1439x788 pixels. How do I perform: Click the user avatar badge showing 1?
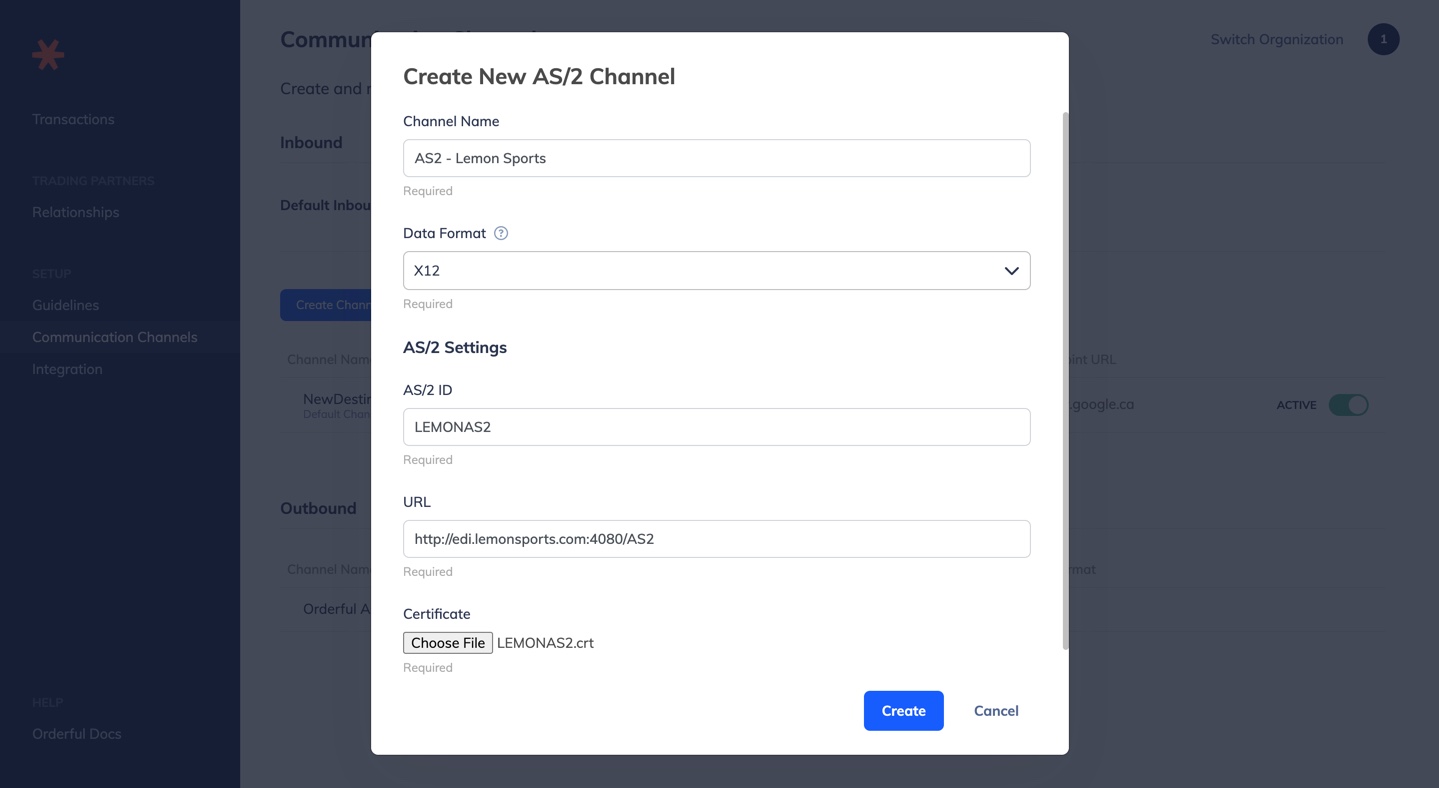[1383, 39]
